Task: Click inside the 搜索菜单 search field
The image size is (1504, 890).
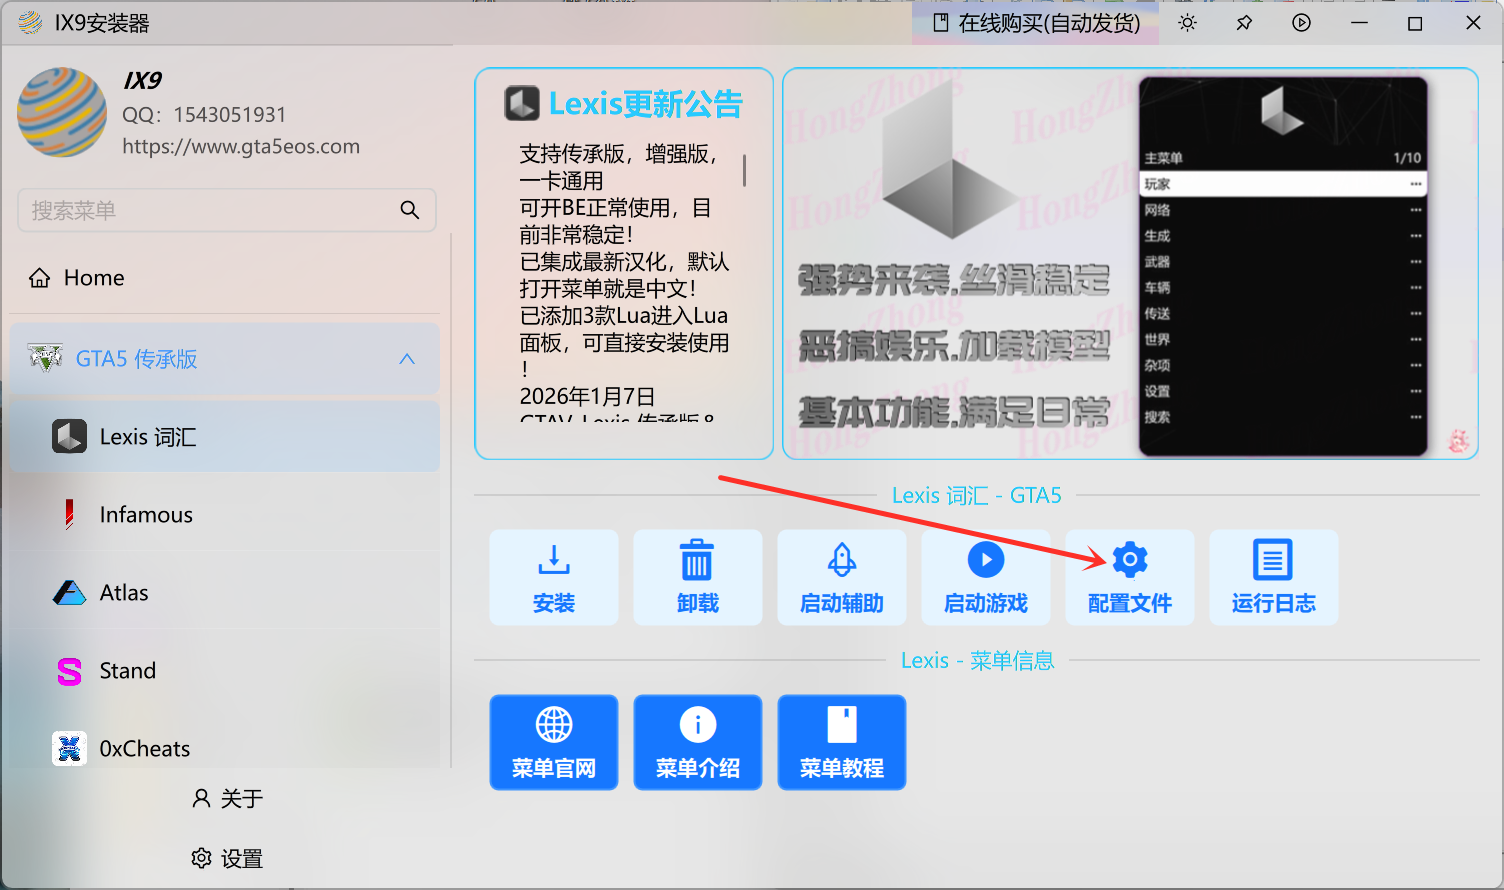Action: coord(200,210)
